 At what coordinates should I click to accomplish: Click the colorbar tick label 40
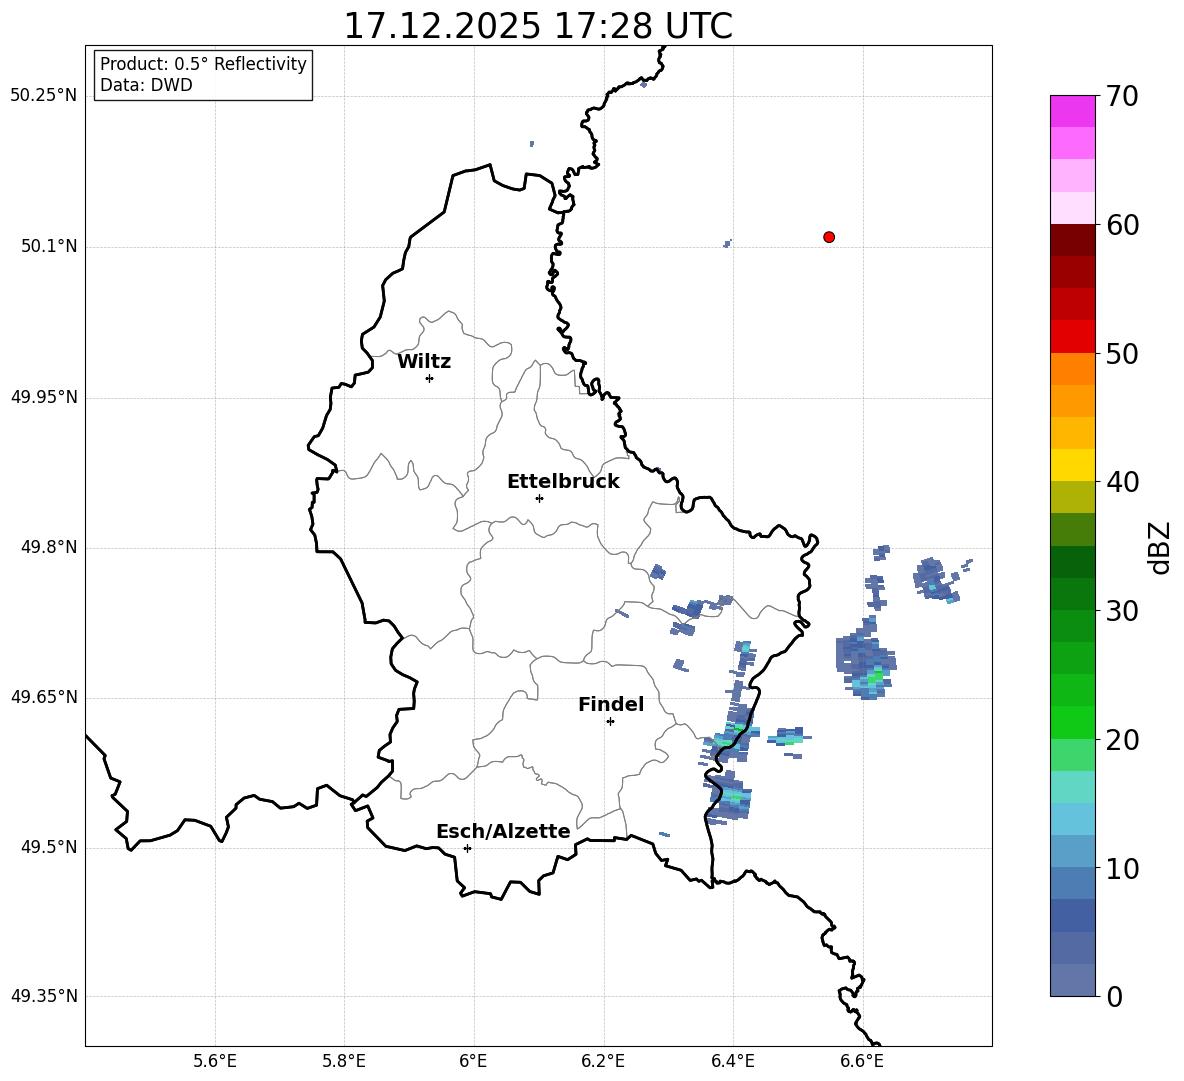[x=1122, y=482]
